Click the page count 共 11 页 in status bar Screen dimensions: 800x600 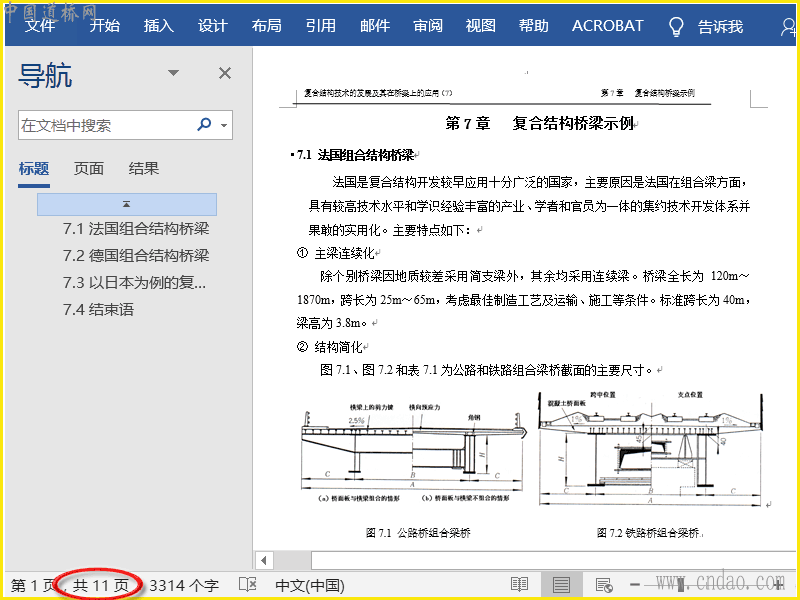(100, 585)
